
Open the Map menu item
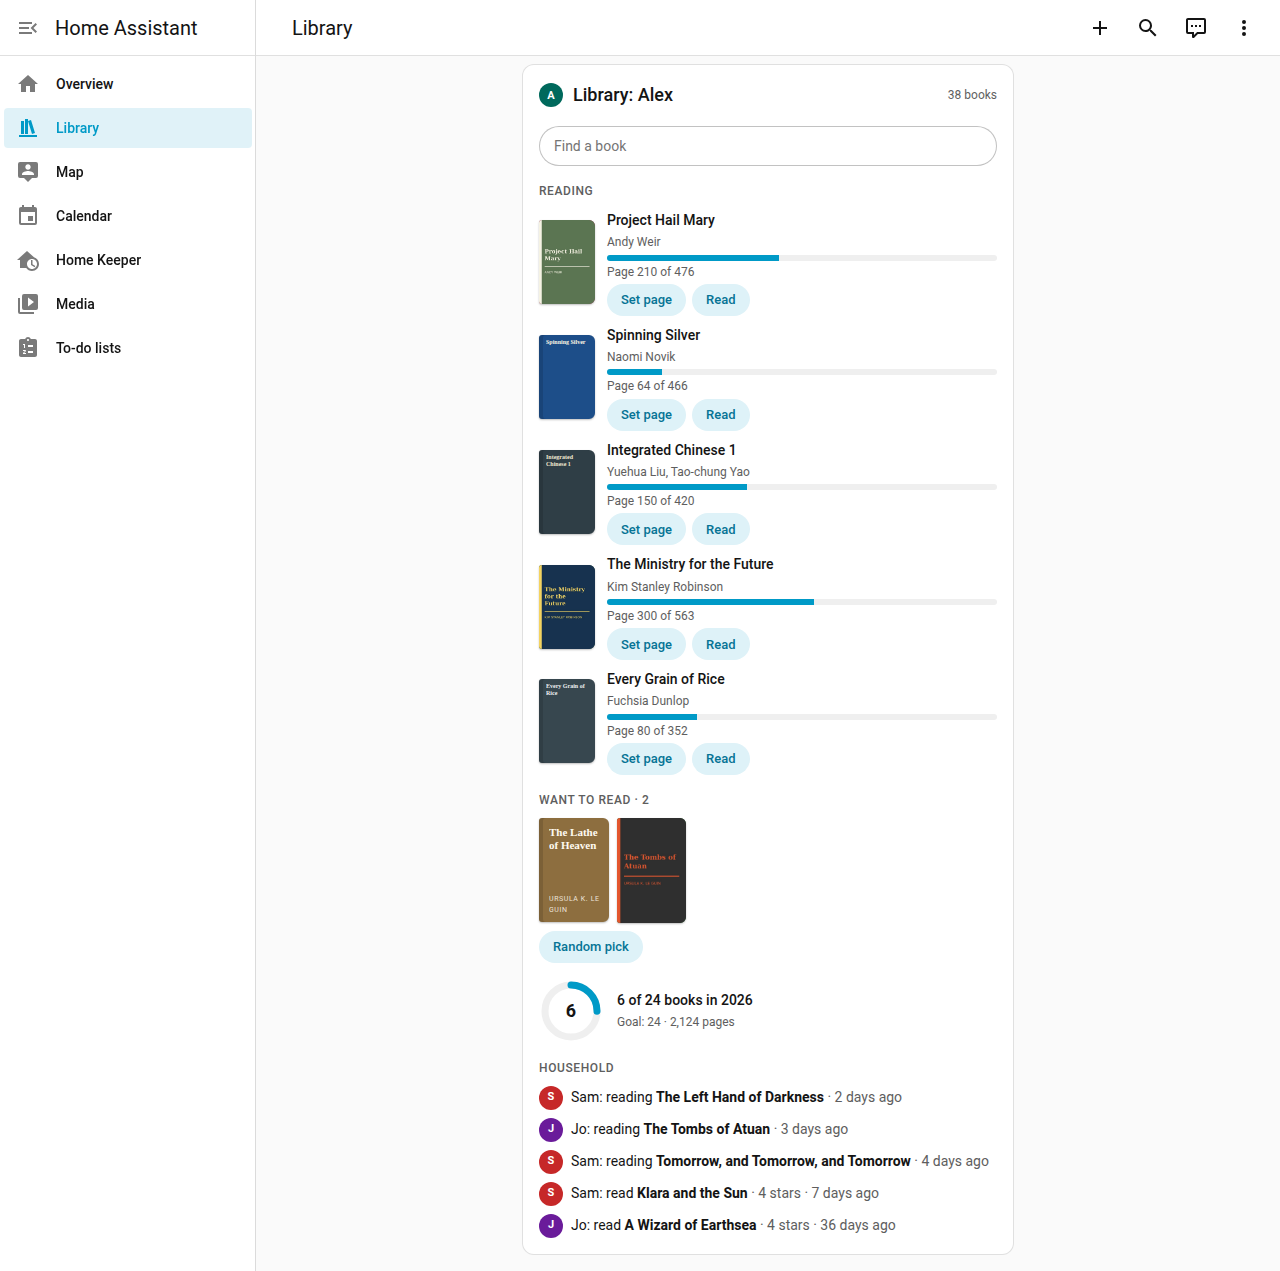(x=128, y=172)
